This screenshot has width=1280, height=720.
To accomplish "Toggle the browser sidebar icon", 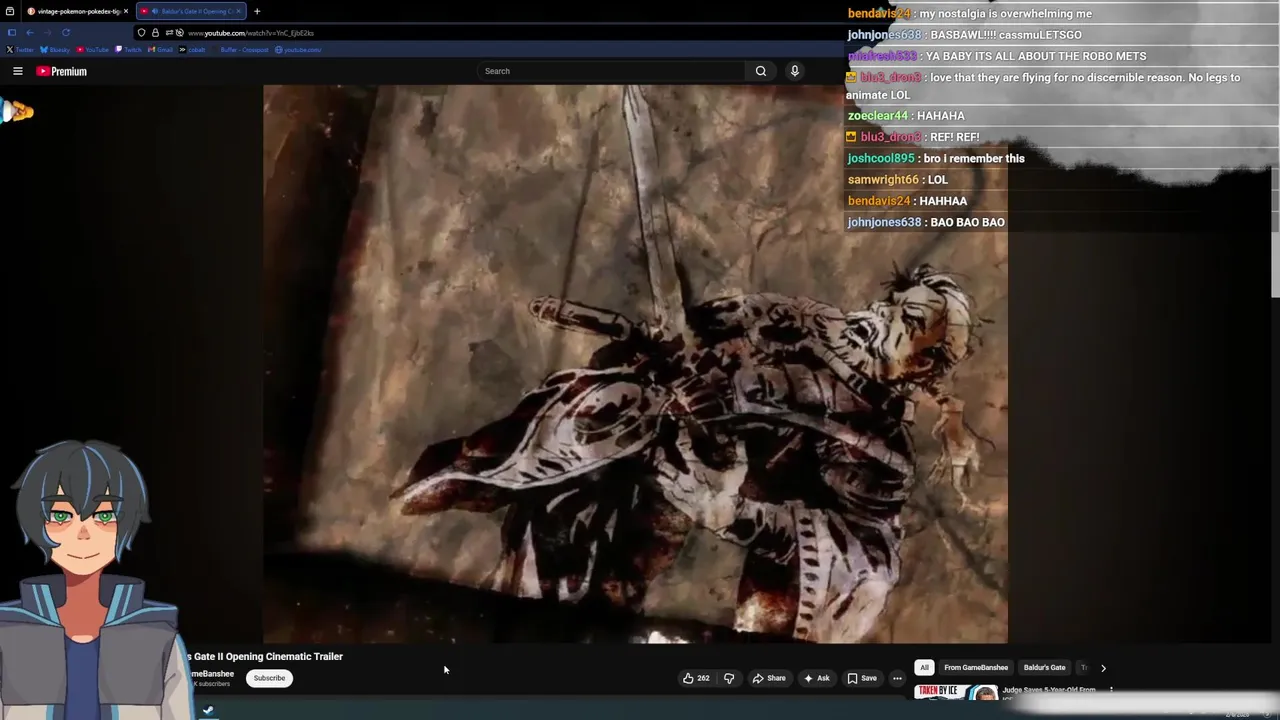I will (12, 32).
